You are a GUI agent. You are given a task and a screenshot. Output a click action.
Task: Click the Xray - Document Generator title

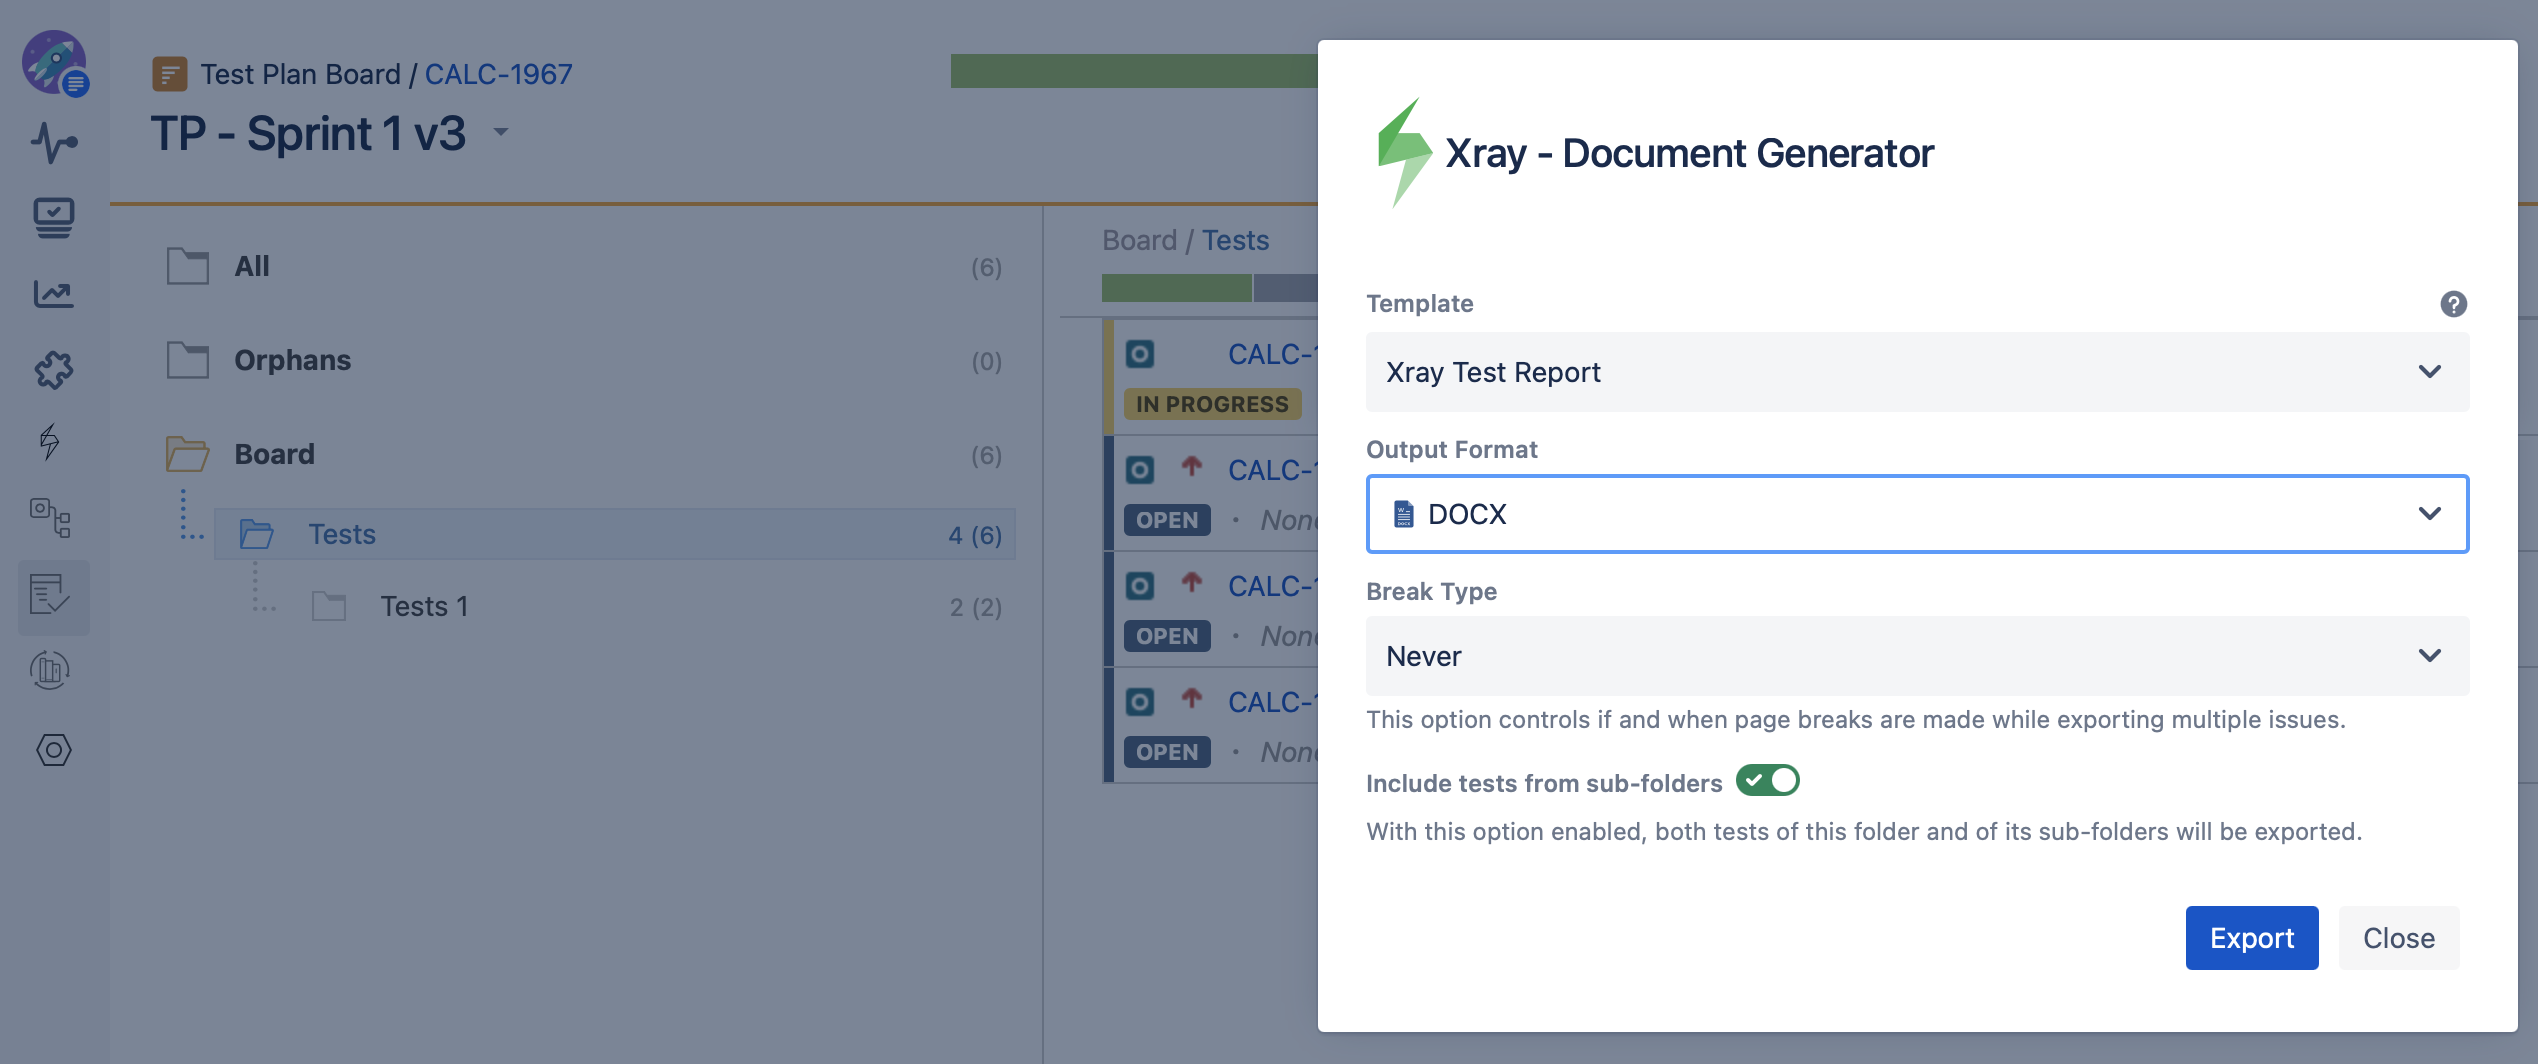point(1689,153)
